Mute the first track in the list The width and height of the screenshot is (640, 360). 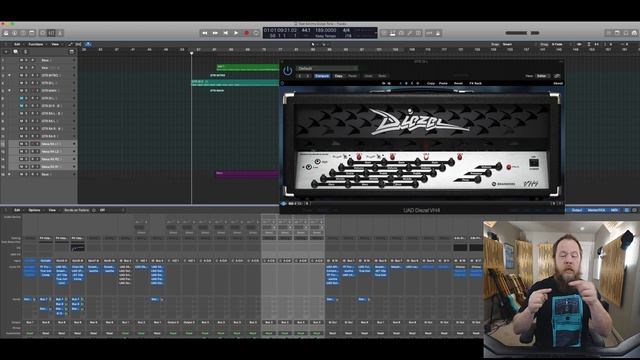[22, 60]
